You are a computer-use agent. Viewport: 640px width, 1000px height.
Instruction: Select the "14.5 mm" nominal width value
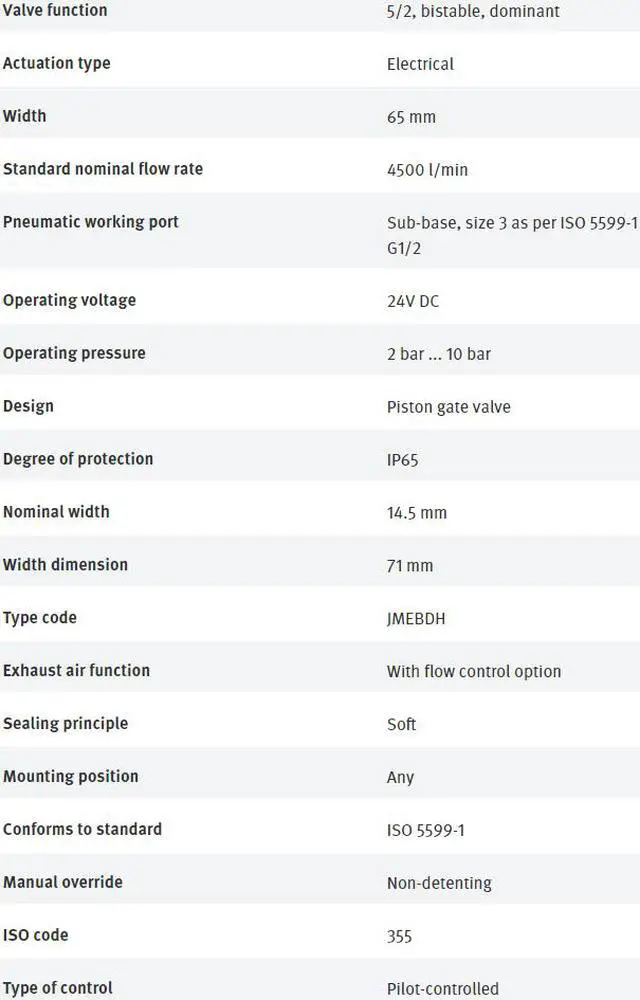pos(417,513)
